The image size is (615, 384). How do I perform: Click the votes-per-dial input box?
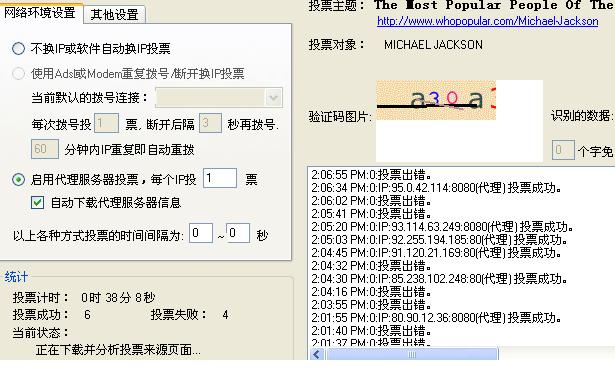coord(106,124)
